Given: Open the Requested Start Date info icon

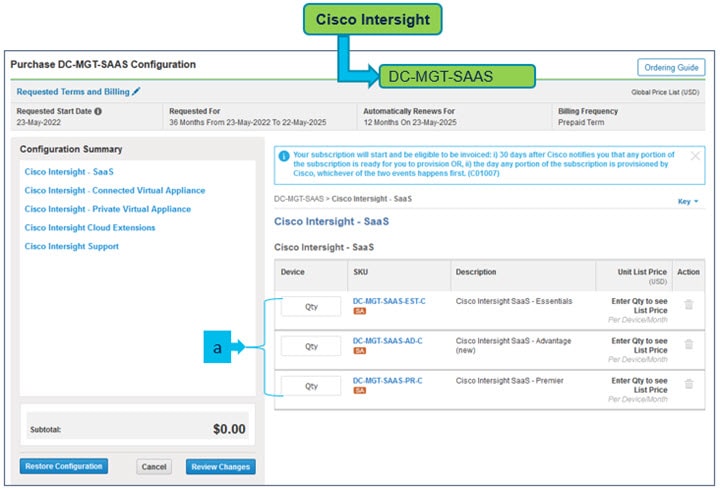Looking at the screenshot, I should point(98,111).
